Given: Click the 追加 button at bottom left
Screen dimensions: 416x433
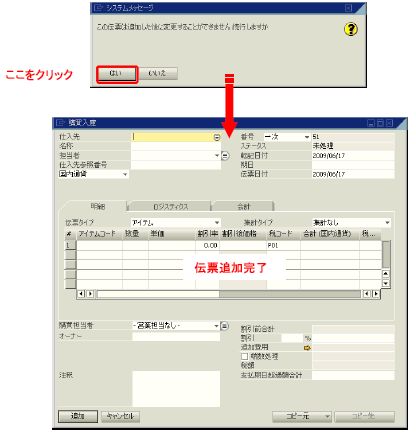Looking at the screenshot, I should [x=78, y=416].
